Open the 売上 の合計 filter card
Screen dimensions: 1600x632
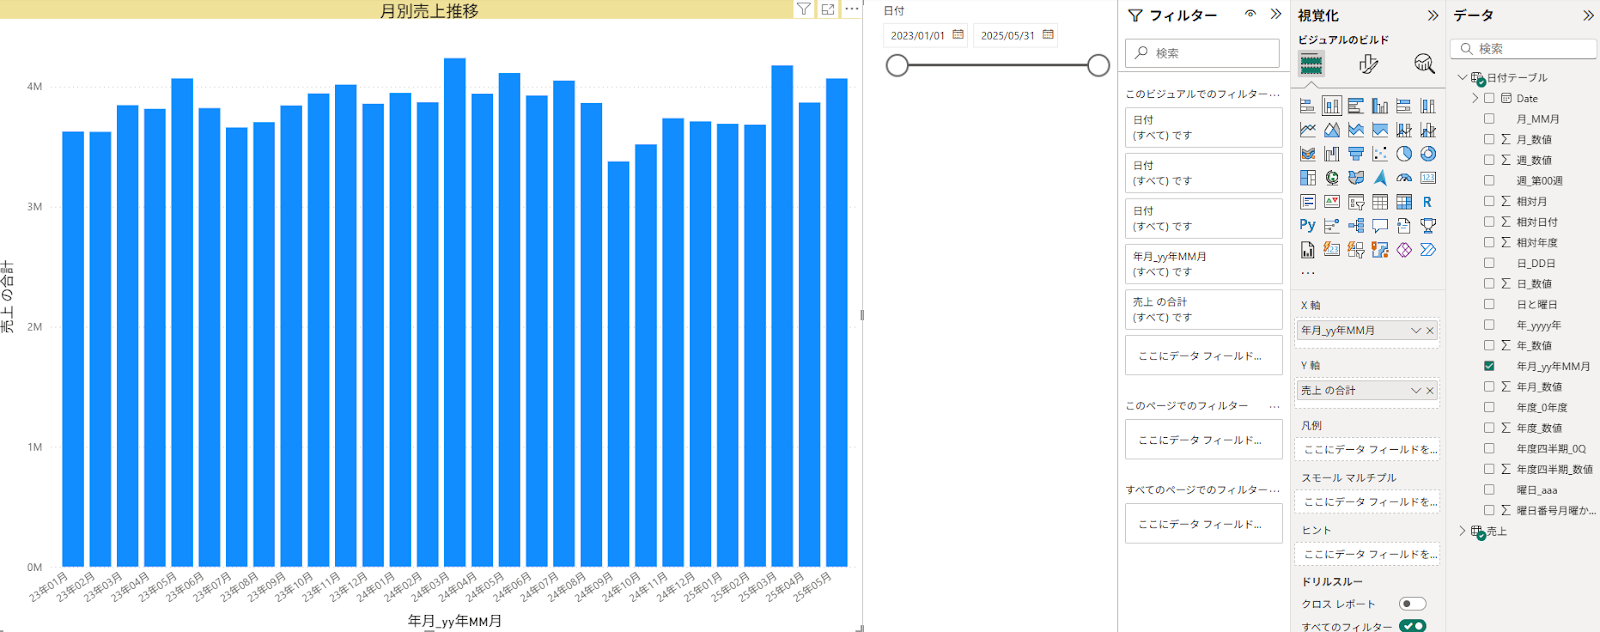[x=1204, y=309]
